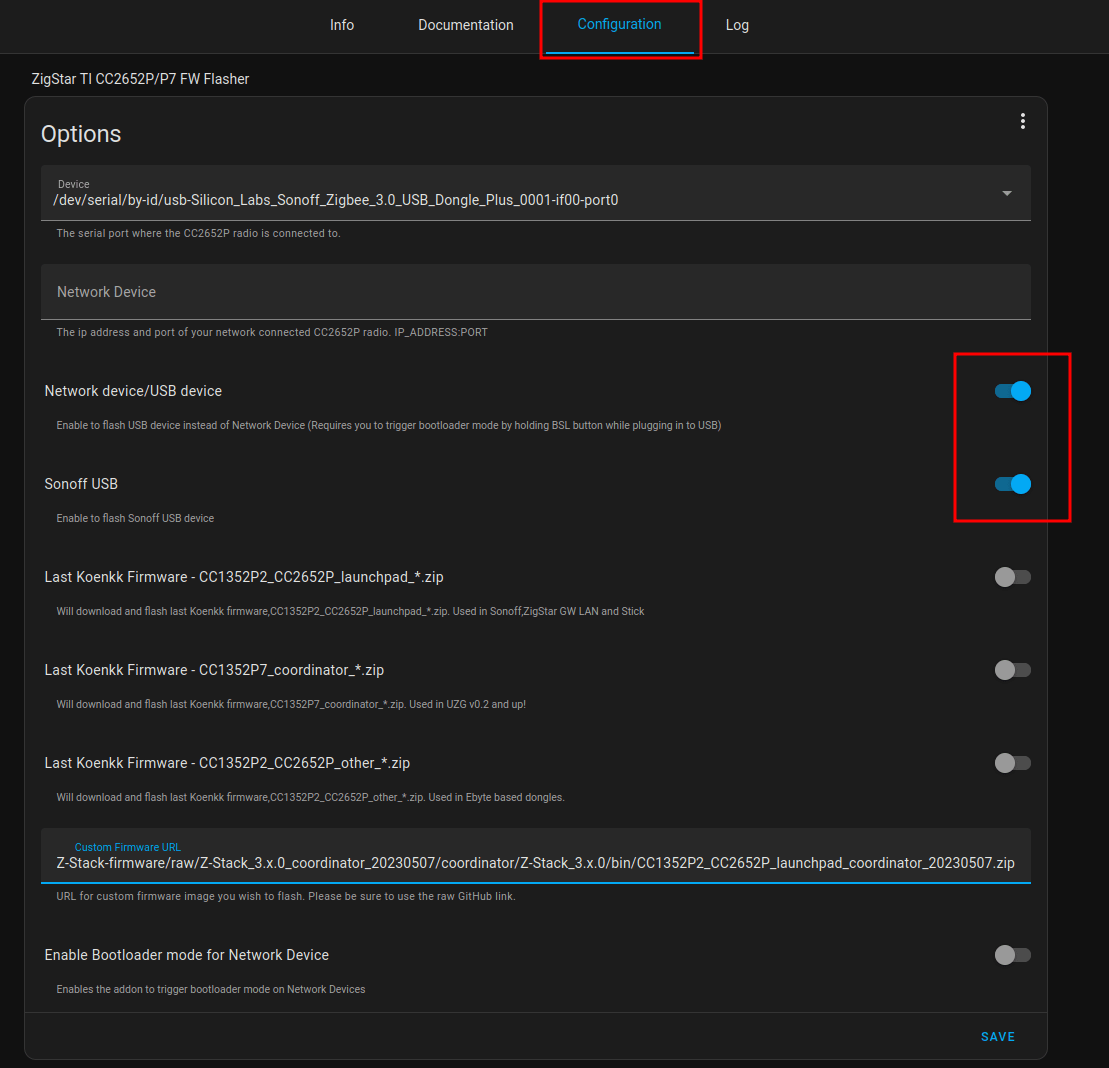Click the hint 'Used in Ebyte based dongles'
Screen dimensions: 1109x1068
[x=496, y=797]
